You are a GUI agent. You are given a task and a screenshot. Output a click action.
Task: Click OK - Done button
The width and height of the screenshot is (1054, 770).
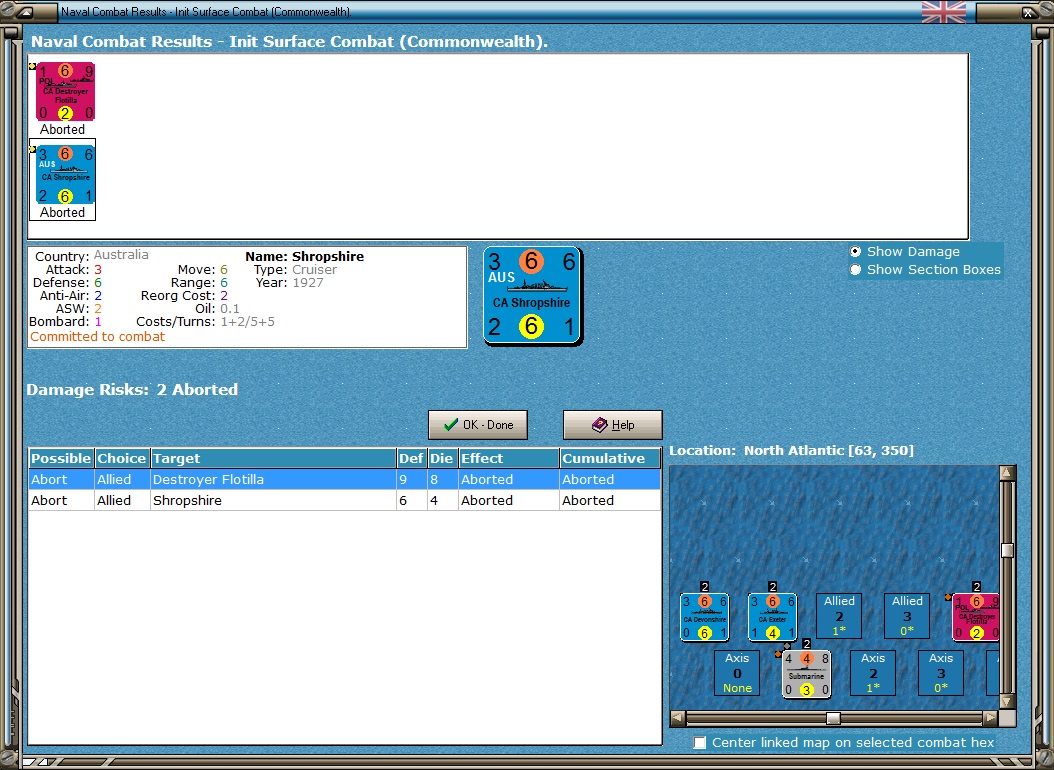[x=478, y=425]
